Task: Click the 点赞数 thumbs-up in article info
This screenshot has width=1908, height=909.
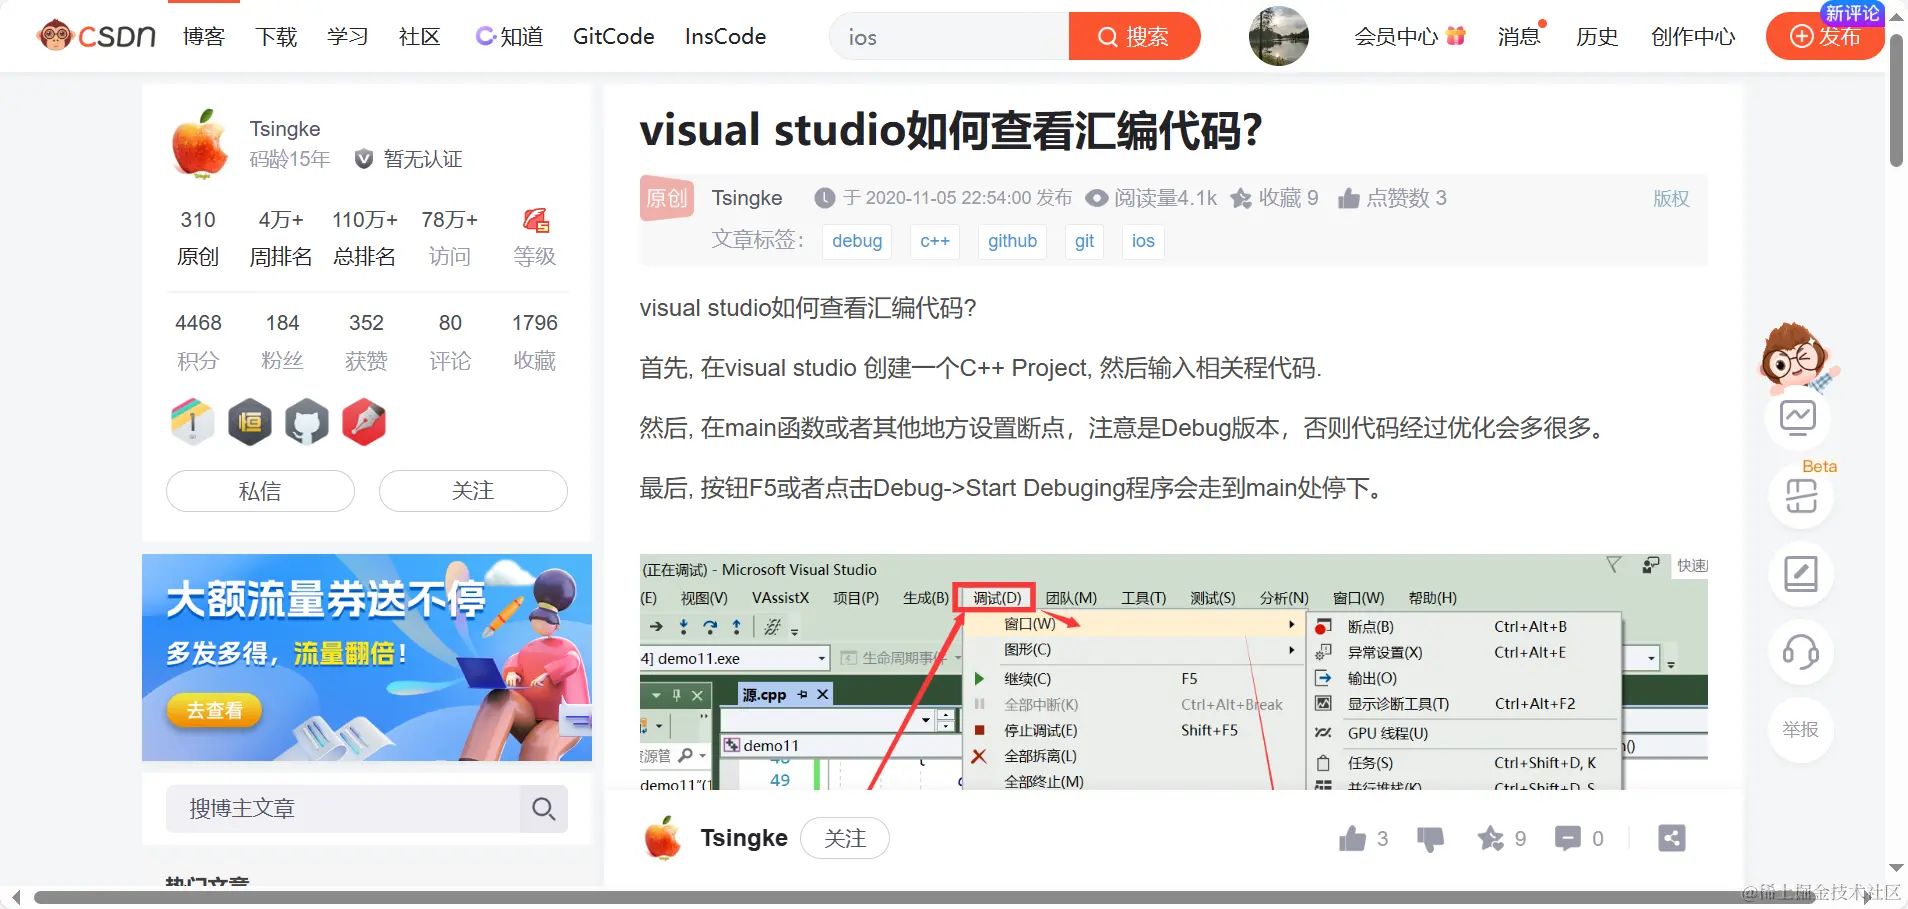Action: (x=1349, y=198)
